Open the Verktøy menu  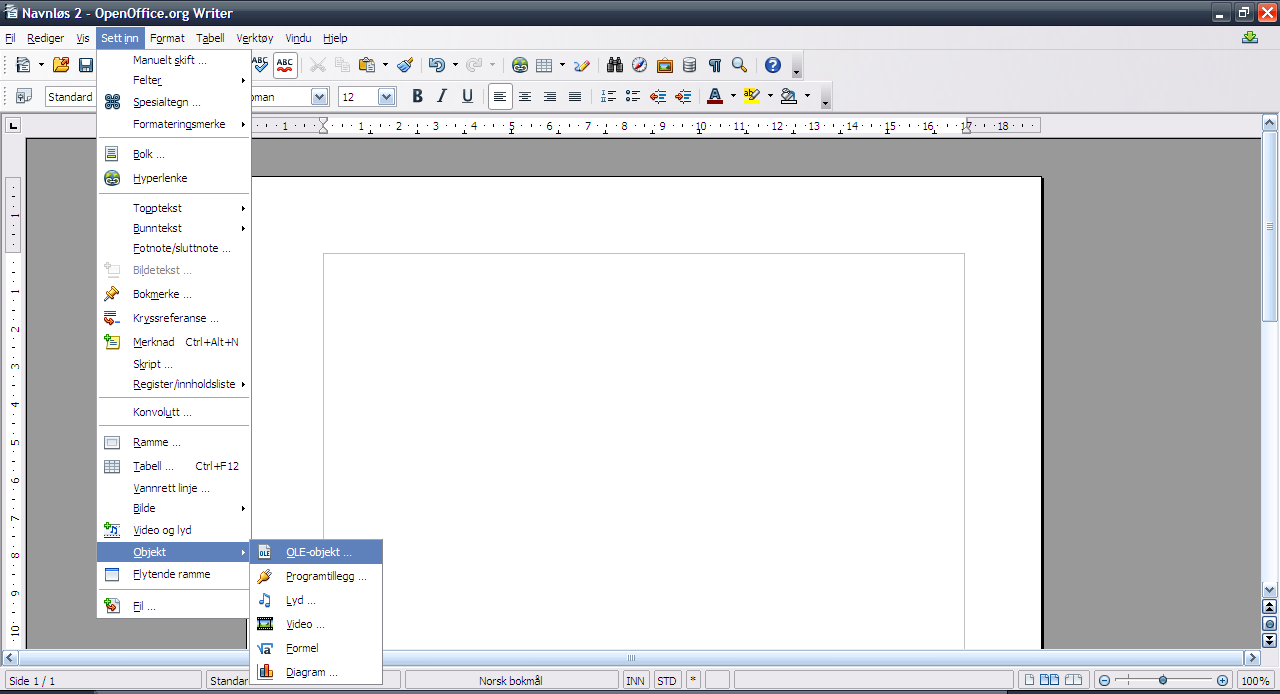pos(255,38)
